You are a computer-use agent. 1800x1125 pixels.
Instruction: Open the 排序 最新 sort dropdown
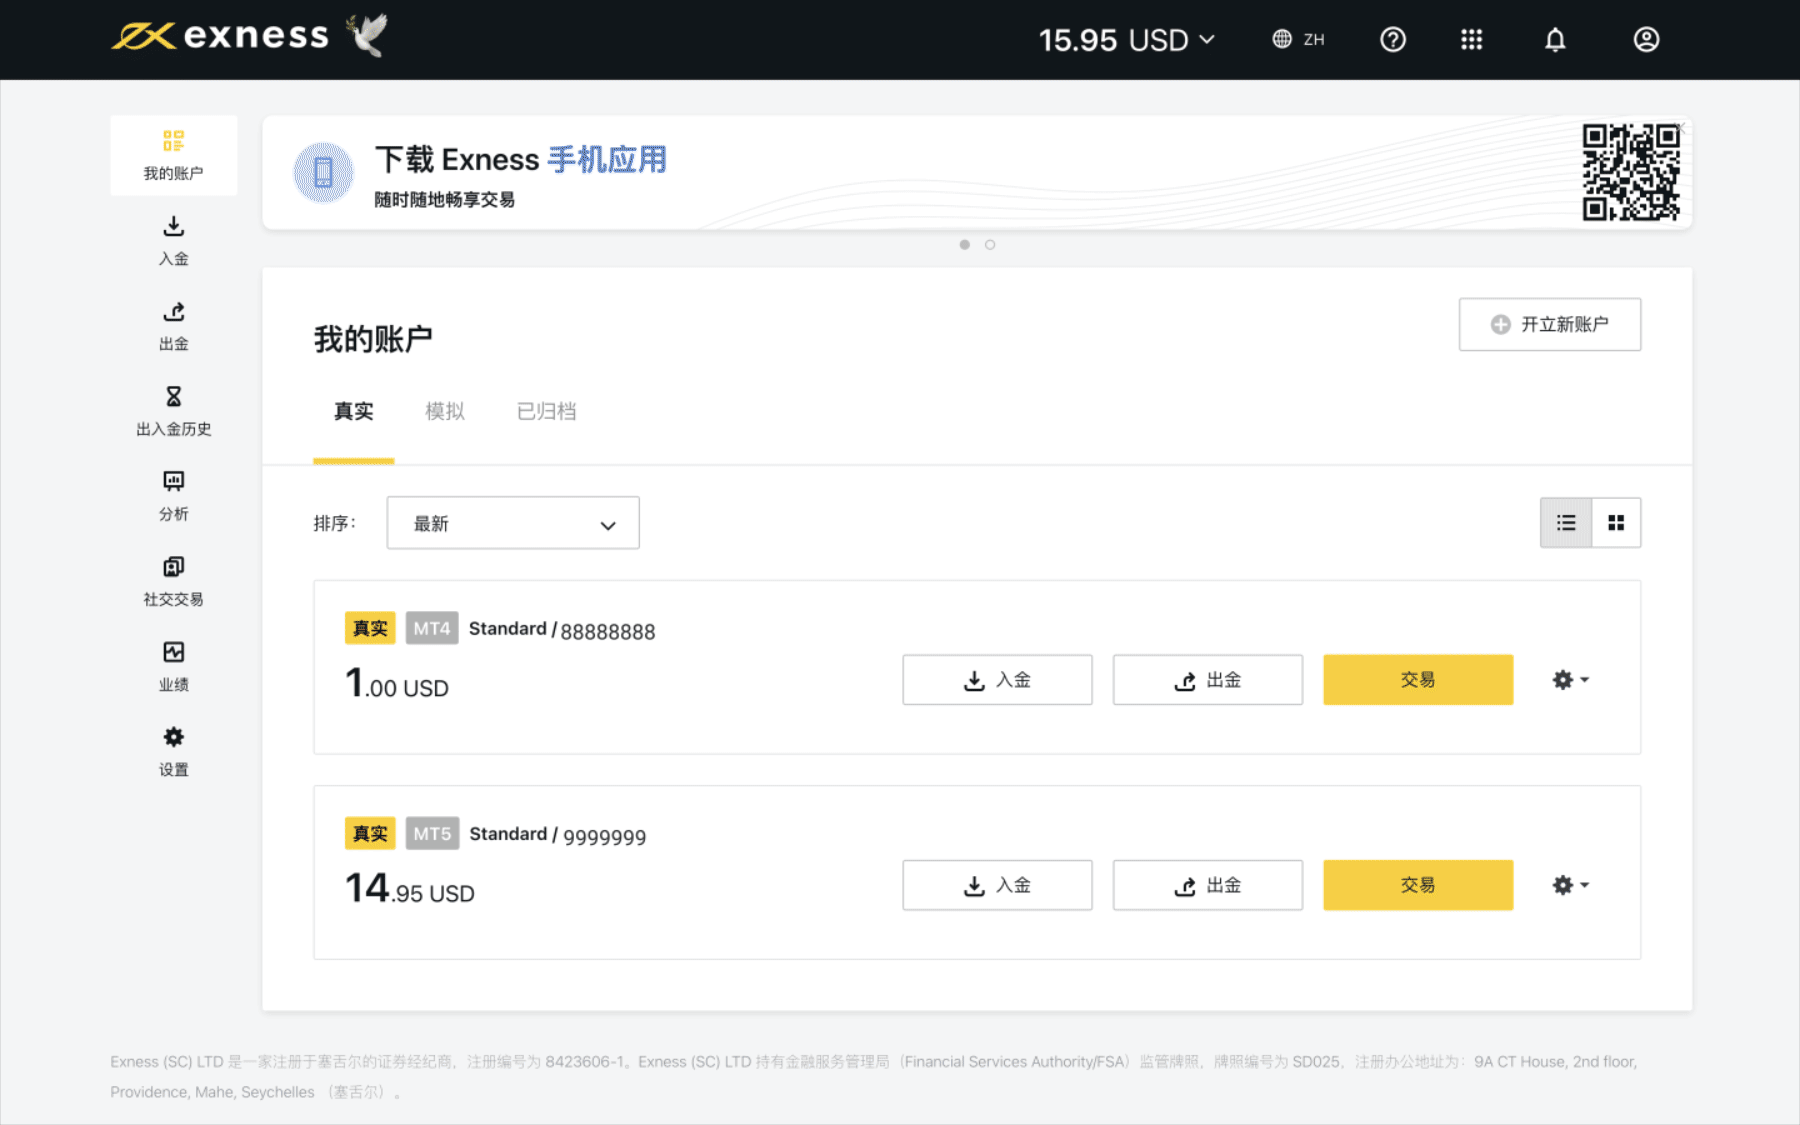click(513, 523)
